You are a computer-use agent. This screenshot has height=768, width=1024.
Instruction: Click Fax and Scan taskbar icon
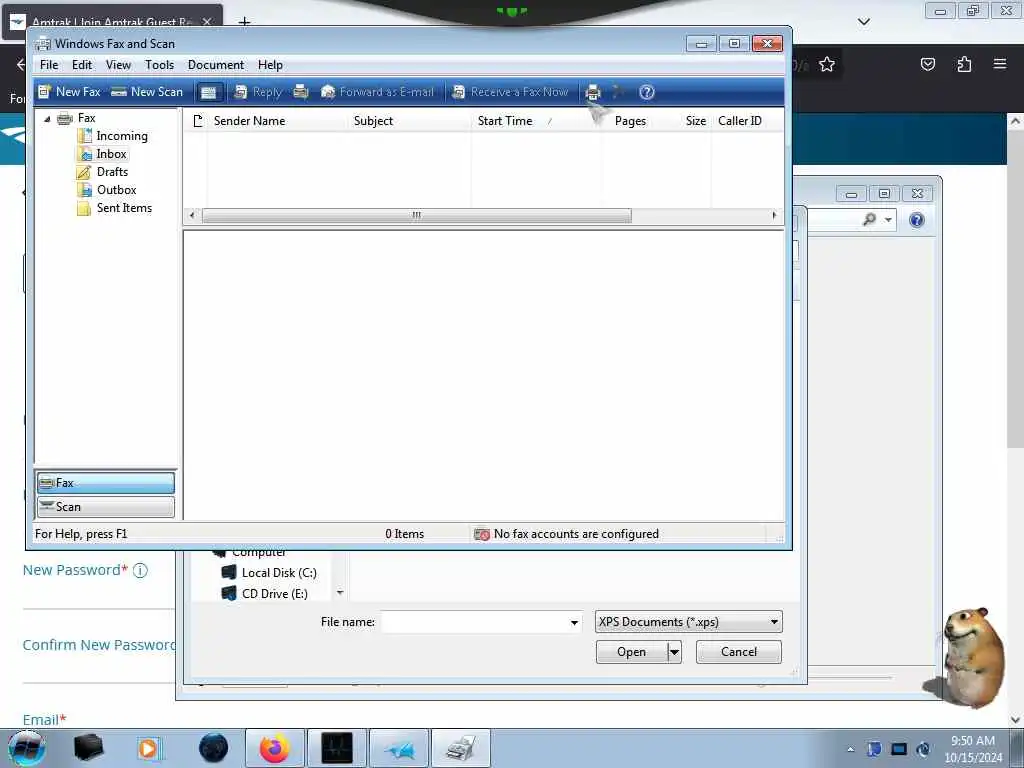[461, 748]
